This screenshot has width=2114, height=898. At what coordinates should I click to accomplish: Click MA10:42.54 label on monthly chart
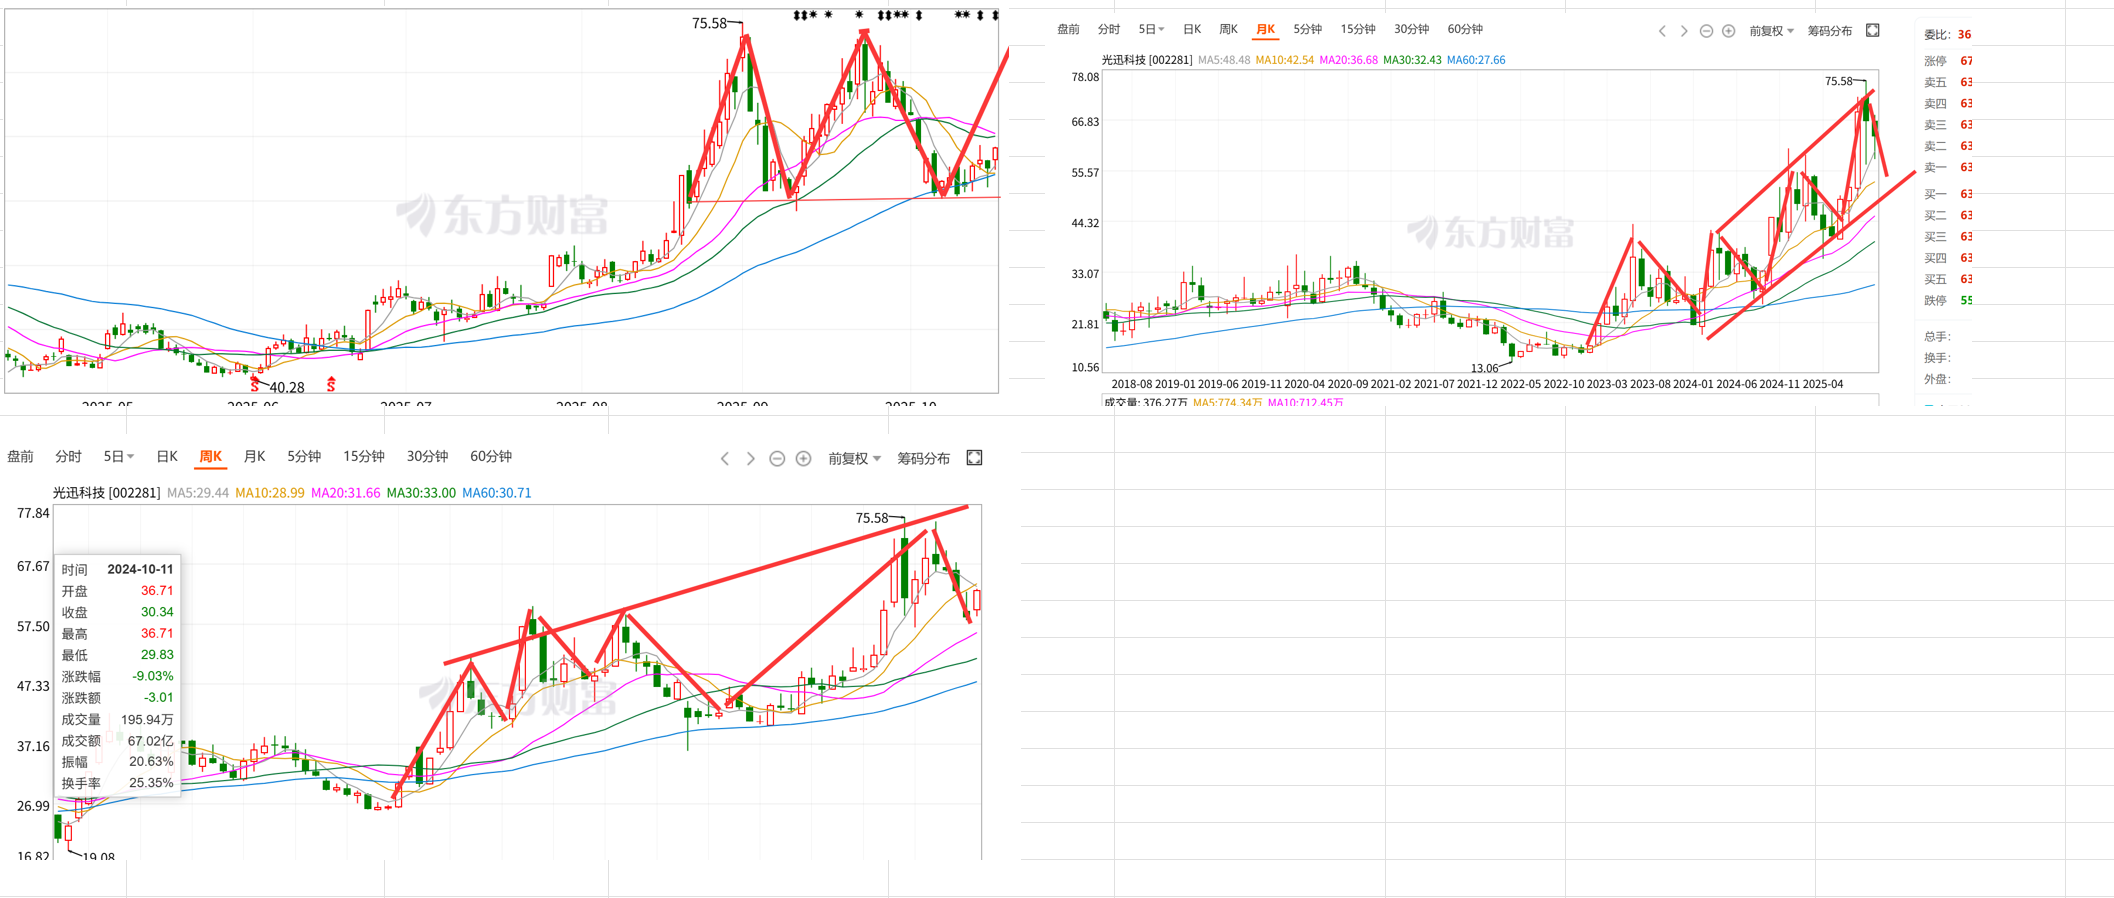[x=1285, y=60]
